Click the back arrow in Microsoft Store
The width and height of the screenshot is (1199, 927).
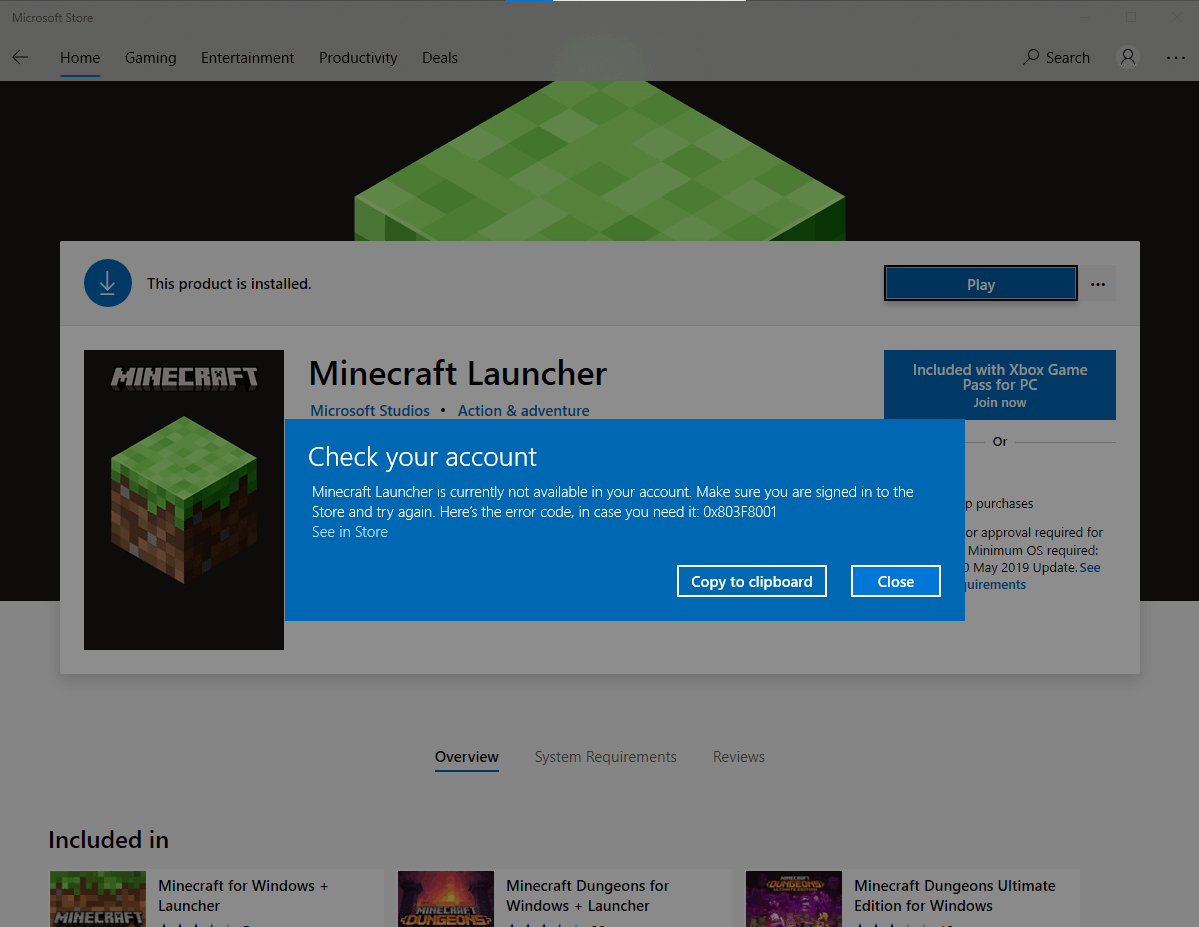[x=21, y=57]
